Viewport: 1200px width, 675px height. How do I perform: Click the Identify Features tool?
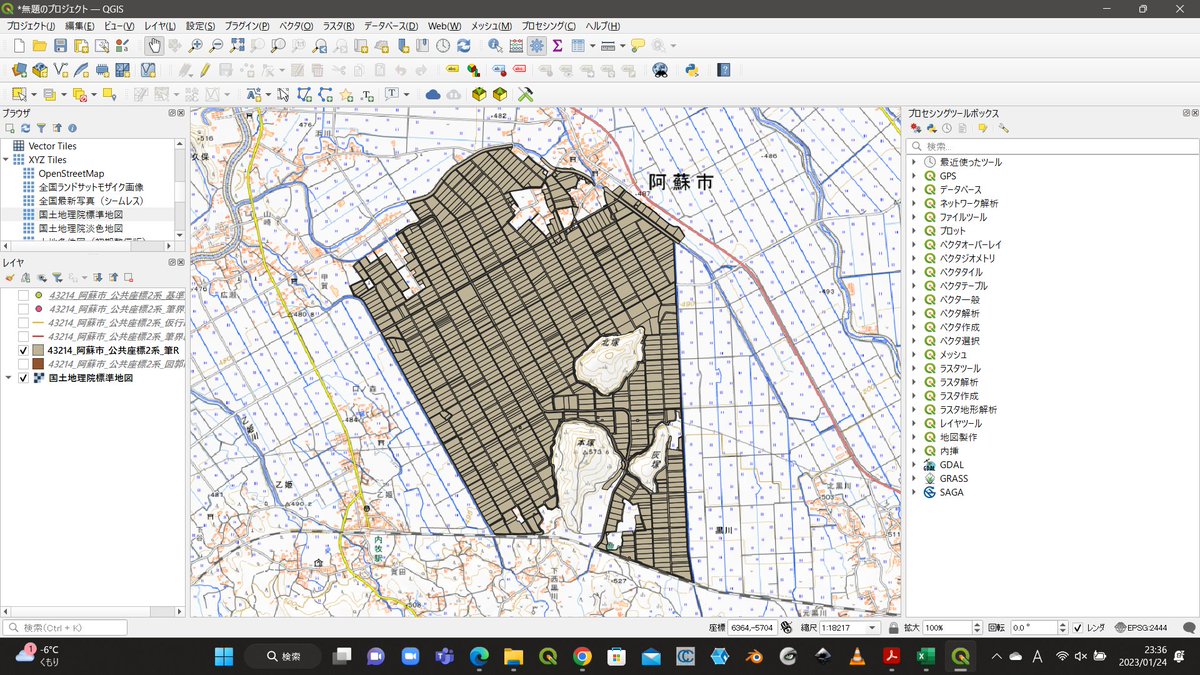coord(495,46)
